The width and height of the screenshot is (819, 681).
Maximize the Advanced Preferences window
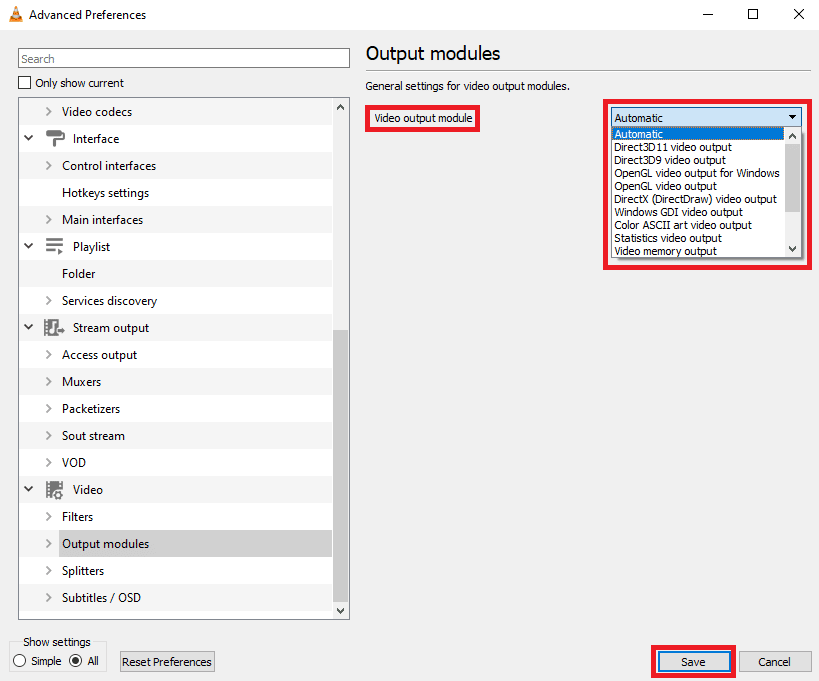[x=753, y=14]
